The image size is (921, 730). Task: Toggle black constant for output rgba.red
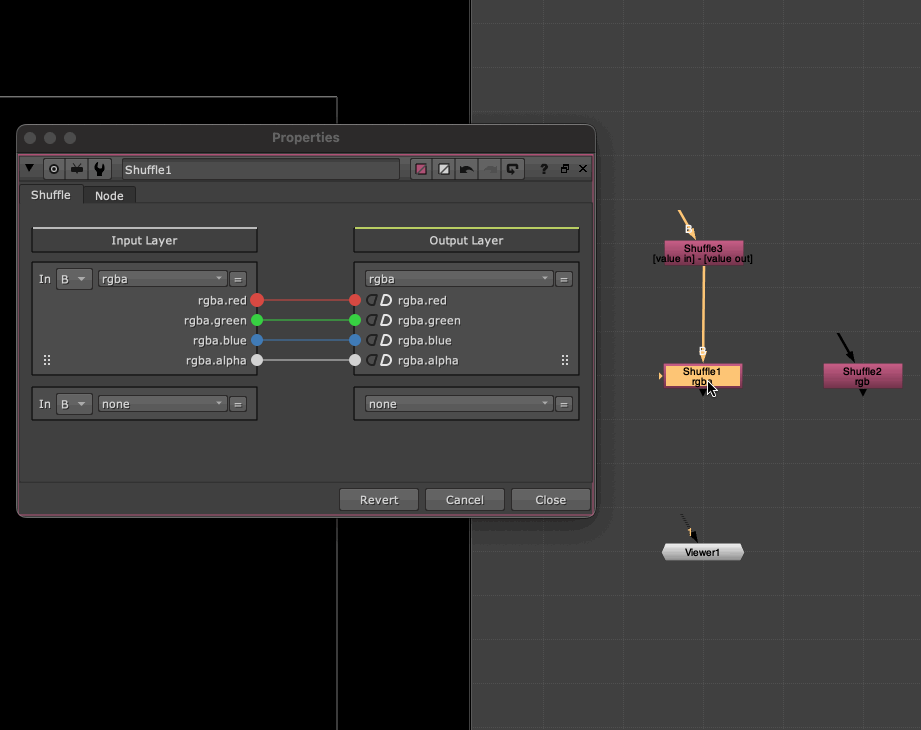[371, 300]
